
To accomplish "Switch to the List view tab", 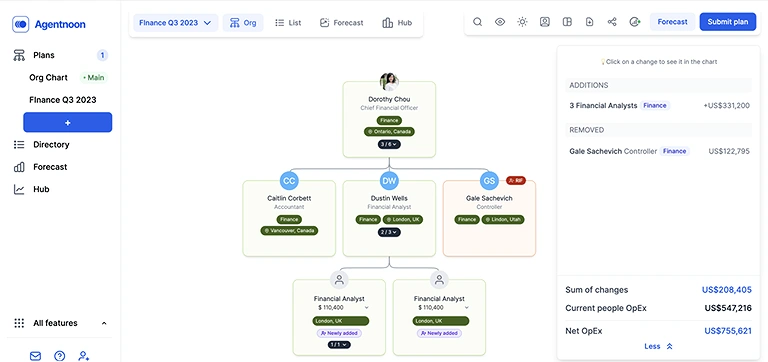I will tap(288, 23).
